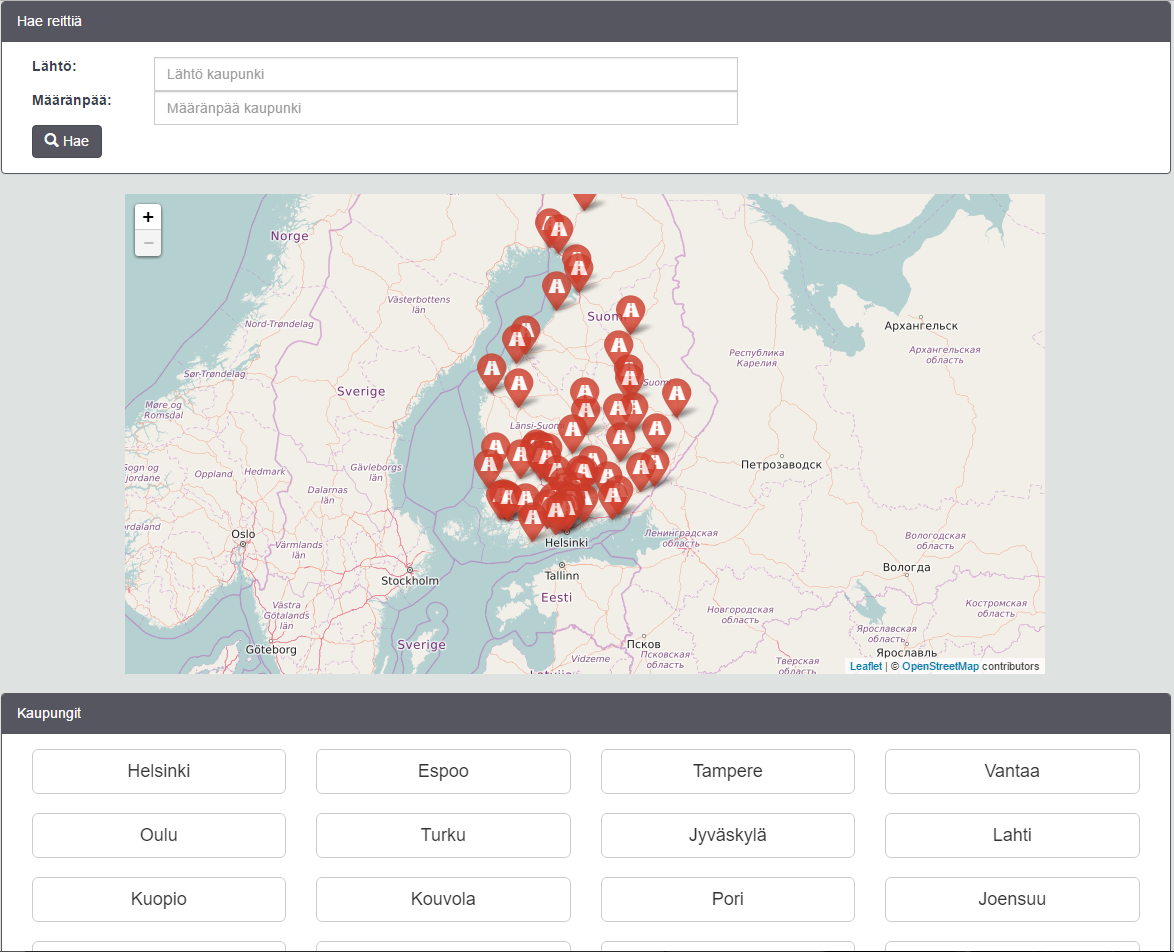Select the Espoo city button
Screen dimensions: 1174x952
tap(443, 771)
